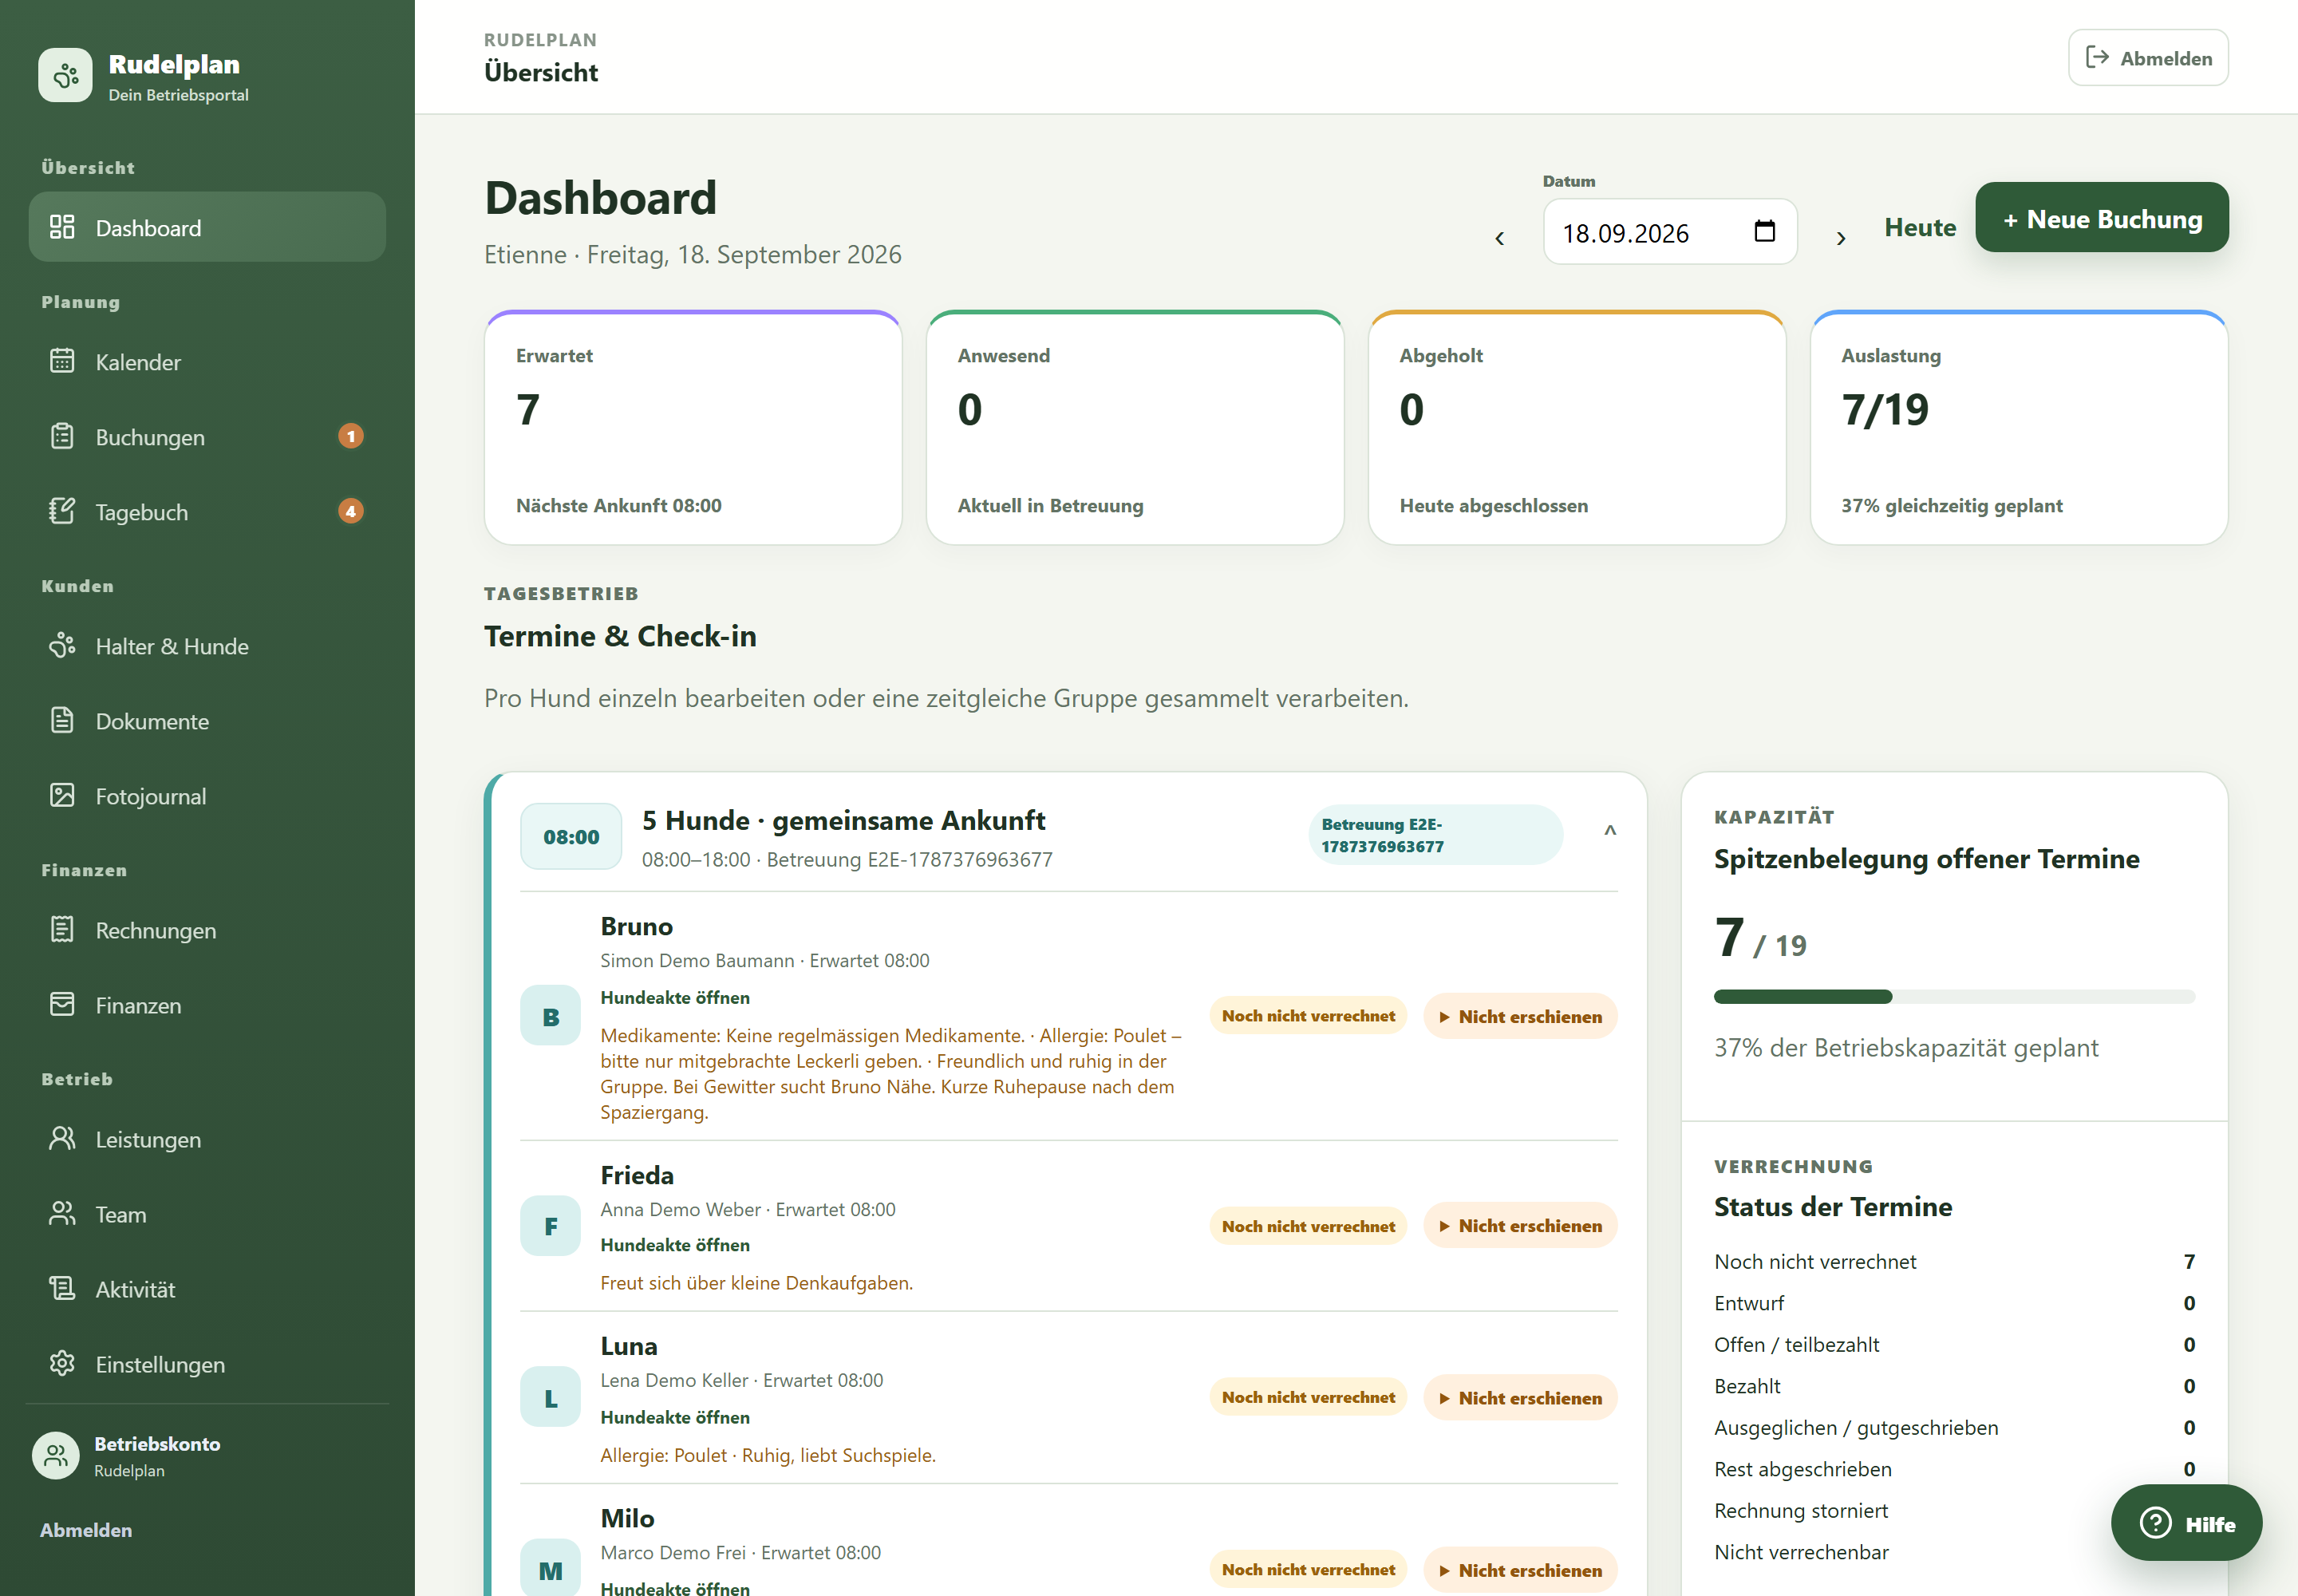Open the Erwartet card showing 7
The height and width of the screenshot is (1596, 2298).
click(x=693, y=427)
